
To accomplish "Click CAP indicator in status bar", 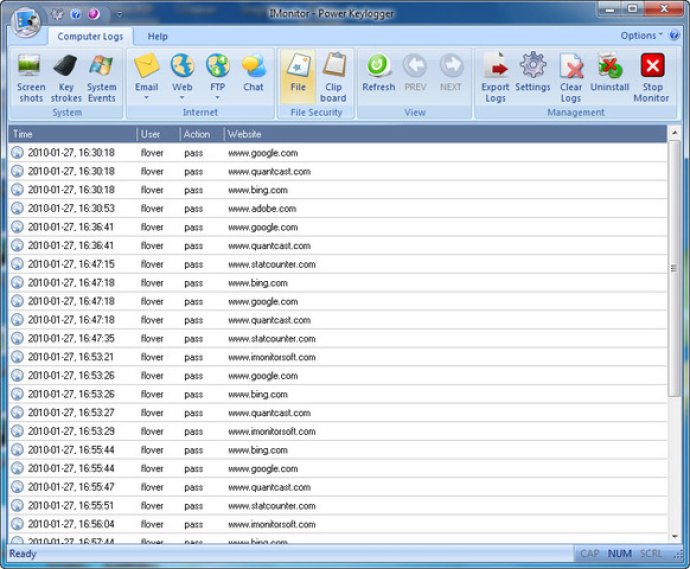I will (x=590, y=554).
